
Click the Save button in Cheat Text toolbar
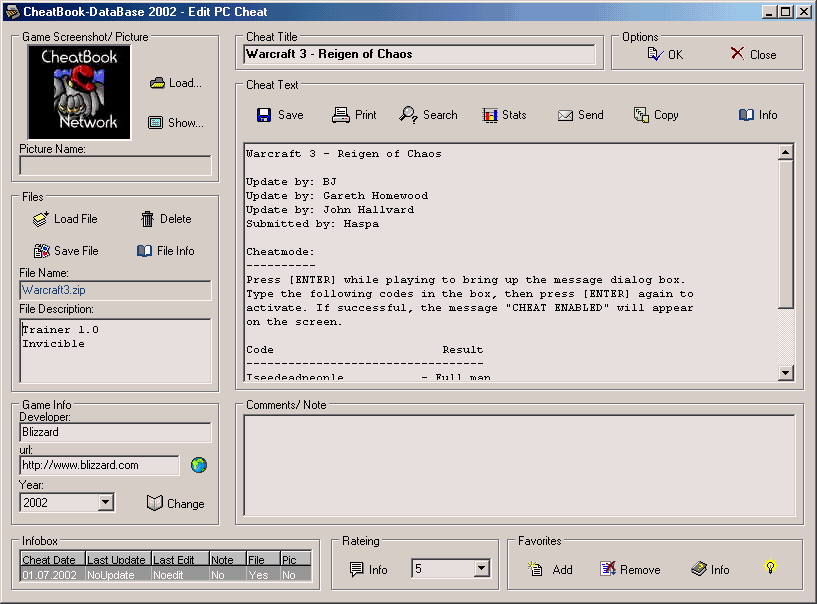pyautogui.click(x=280, y=115)
